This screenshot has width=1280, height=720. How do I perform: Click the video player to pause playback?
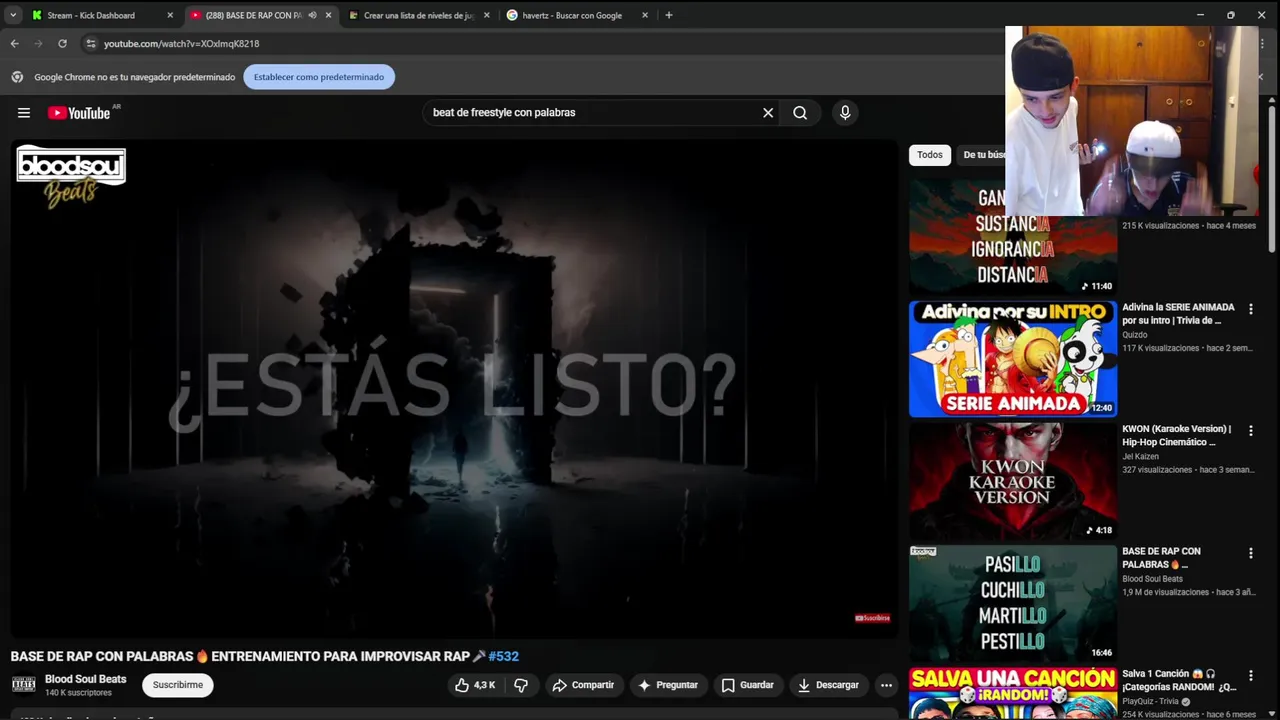[454, 388]
